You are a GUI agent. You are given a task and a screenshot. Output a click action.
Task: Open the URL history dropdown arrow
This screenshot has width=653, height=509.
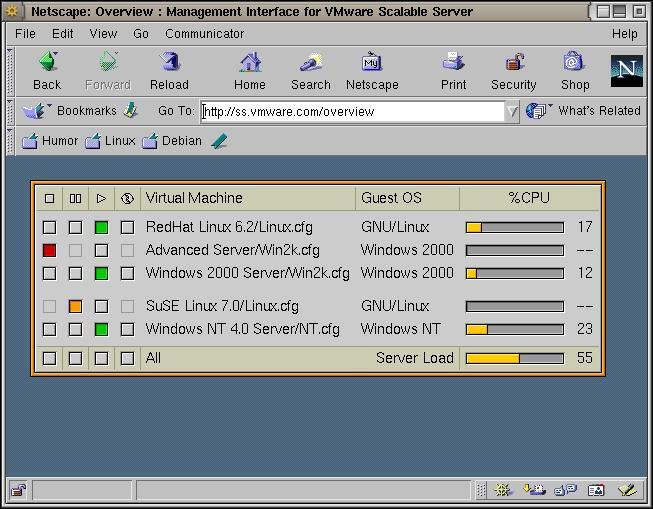(512, 111)
